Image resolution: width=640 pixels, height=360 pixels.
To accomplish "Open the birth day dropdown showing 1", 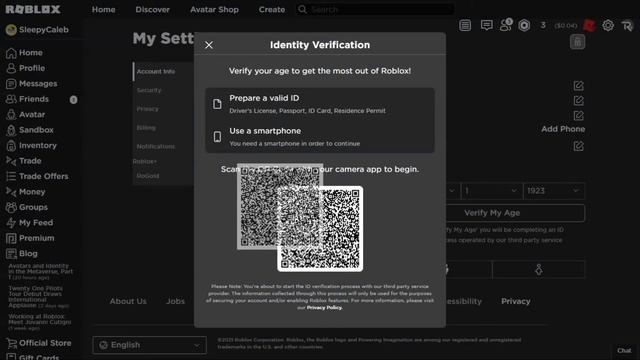I will pyautogui.click(x=491, y=191).
